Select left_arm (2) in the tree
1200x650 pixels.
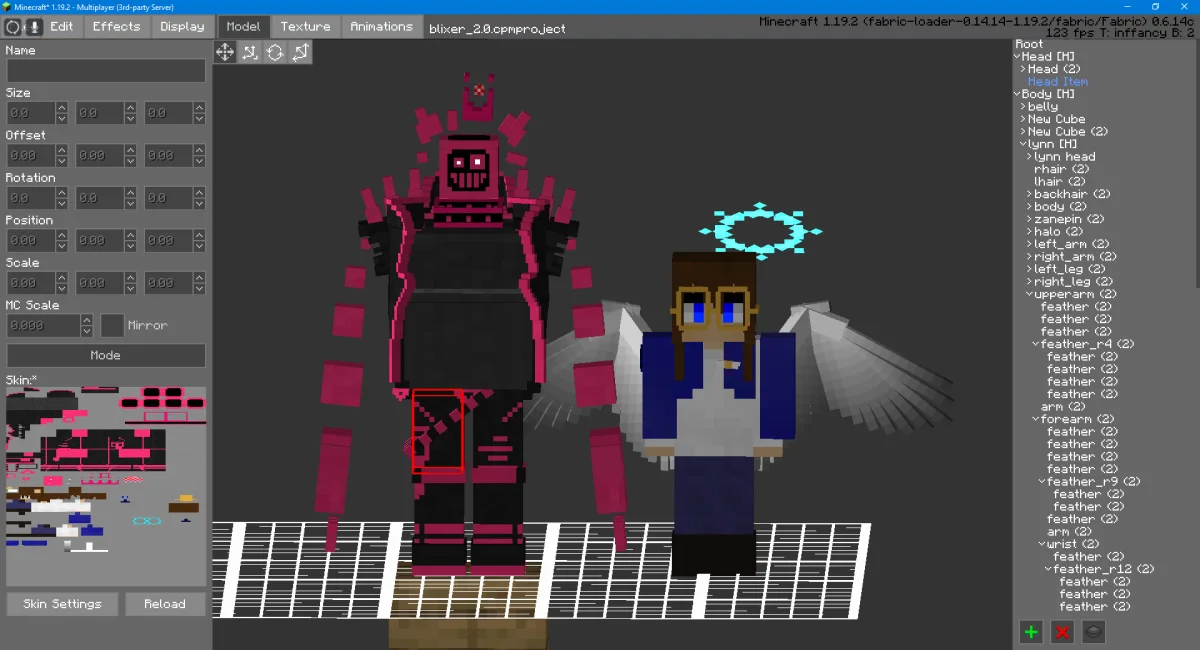point(1071,244)
